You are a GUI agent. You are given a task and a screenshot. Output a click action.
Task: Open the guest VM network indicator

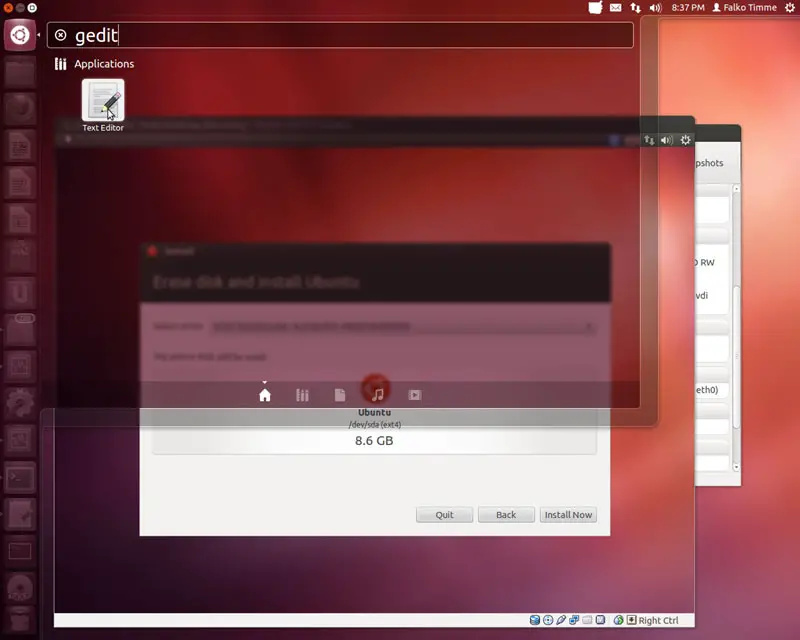(649, 140)
